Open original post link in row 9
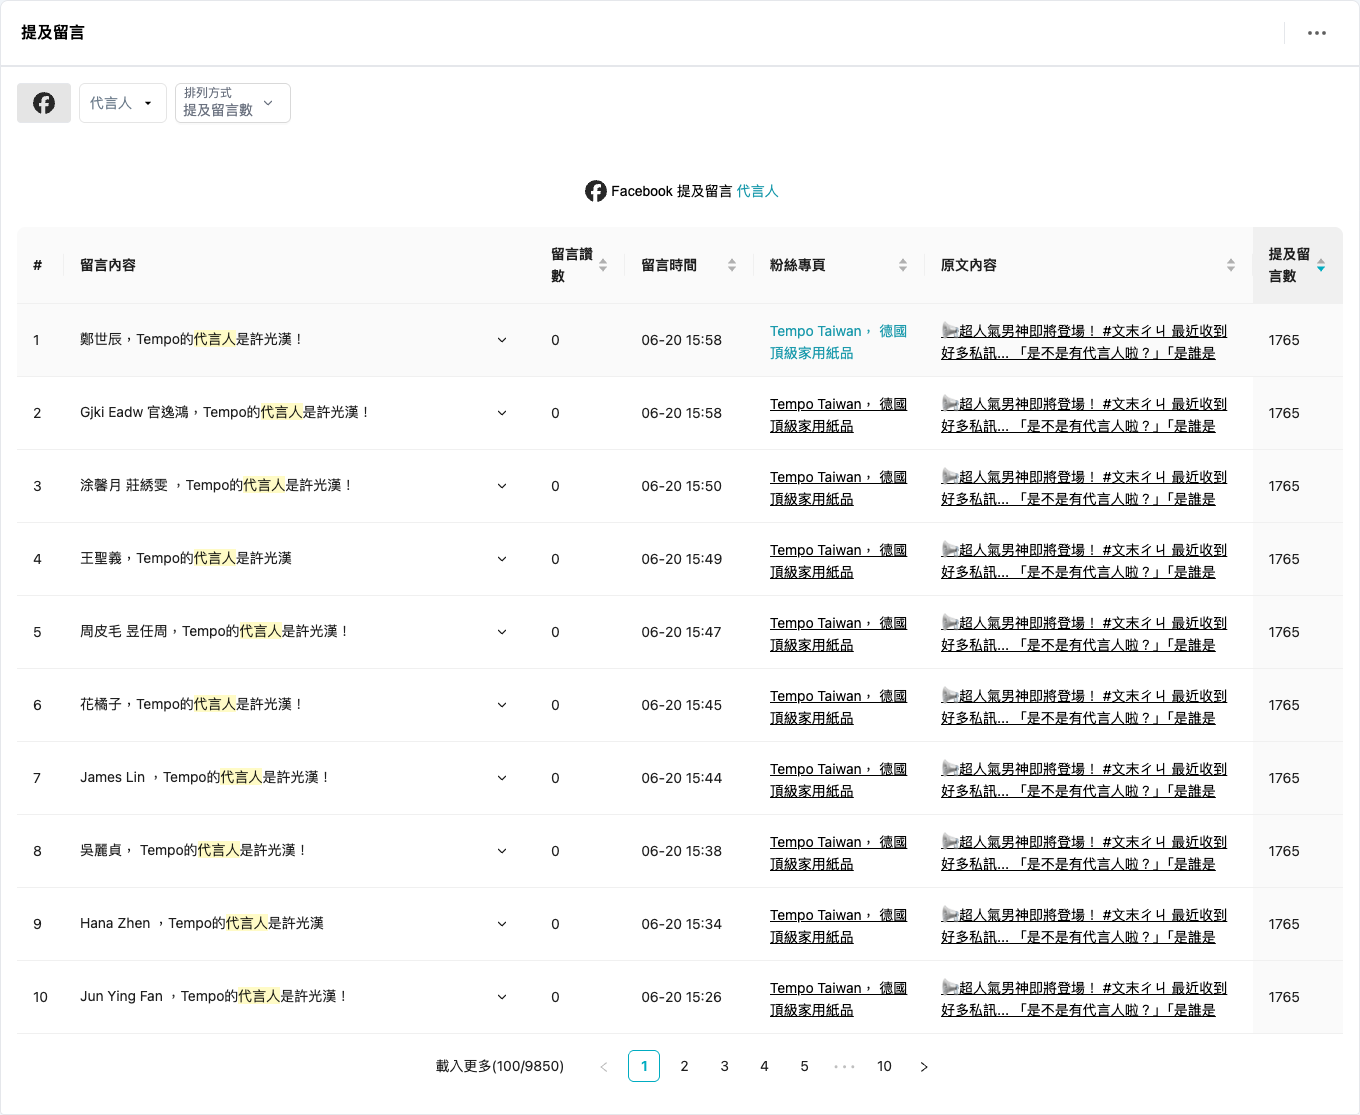This screenshot has width=1360, height=1115. [1084, 926]
